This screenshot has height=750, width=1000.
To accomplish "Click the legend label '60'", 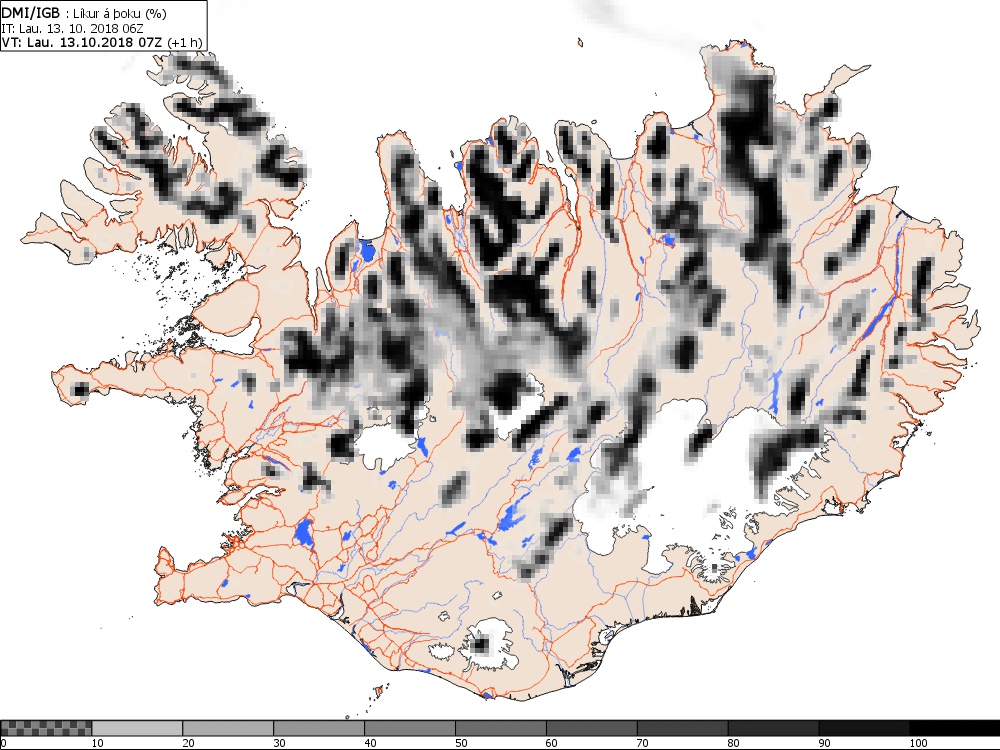I will click(552, 743).
